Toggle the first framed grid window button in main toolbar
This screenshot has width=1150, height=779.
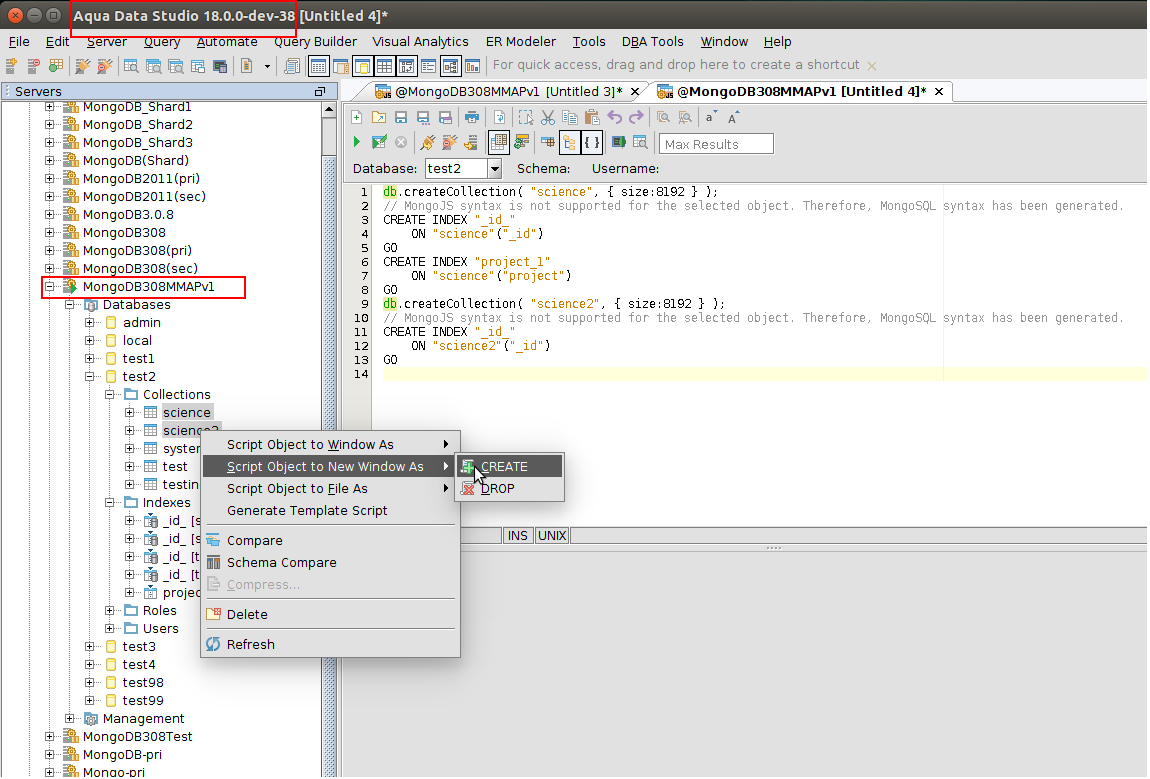click(318, 66)
